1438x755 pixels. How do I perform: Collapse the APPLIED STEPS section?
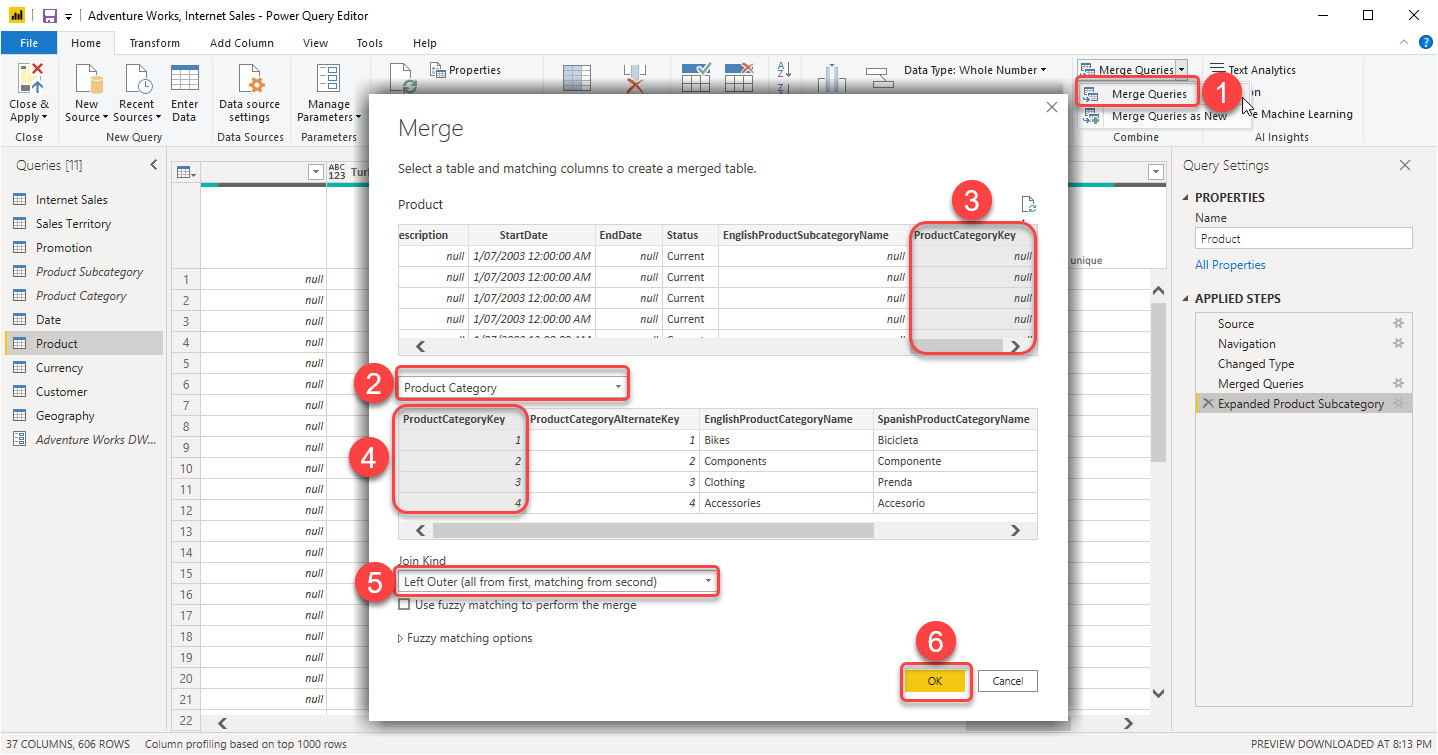[1187, 298]
